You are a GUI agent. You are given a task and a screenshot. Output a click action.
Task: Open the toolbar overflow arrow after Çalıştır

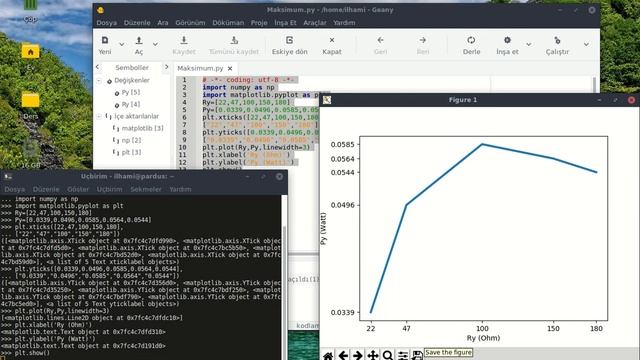[x=586, y=44]
